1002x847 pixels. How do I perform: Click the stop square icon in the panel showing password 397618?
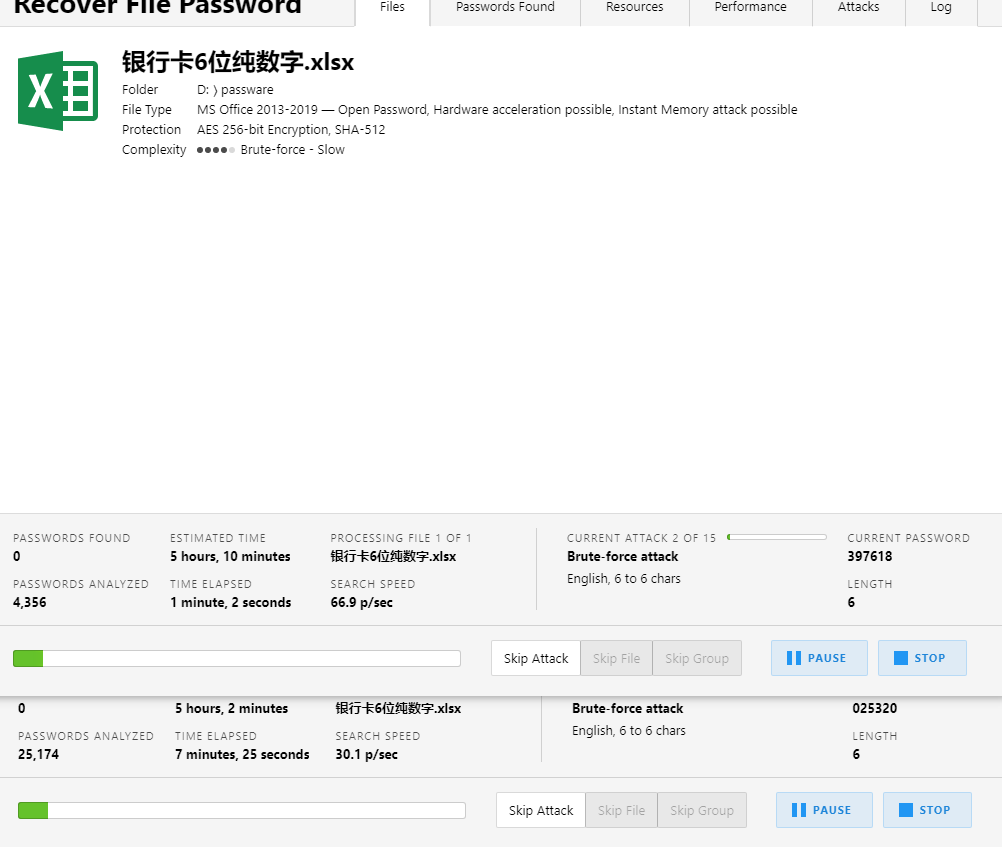[x=901, y=658]
